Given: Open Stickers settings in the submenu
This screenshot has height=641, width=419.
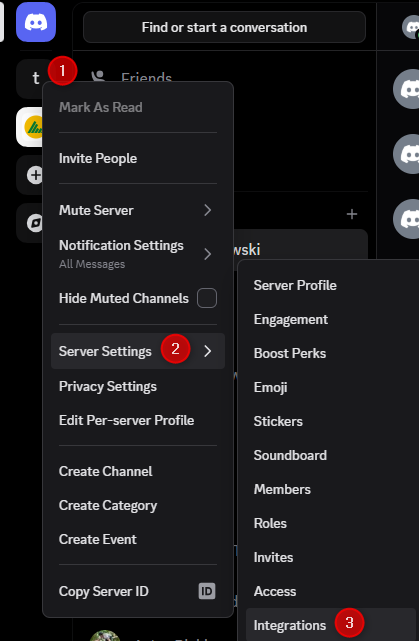Looking at the screenshot, I should [x=331, y=421].
